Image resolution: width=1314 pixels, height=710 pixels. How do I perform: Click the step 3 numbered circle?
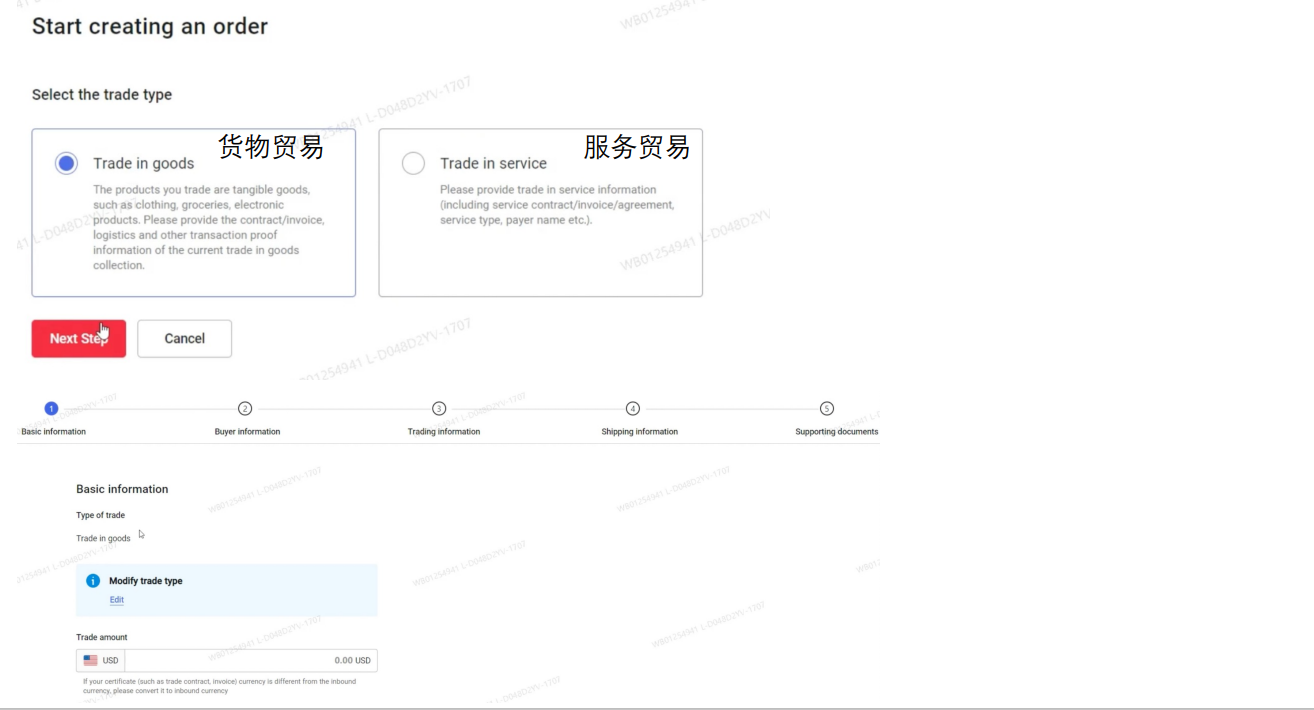coord(439,408)
